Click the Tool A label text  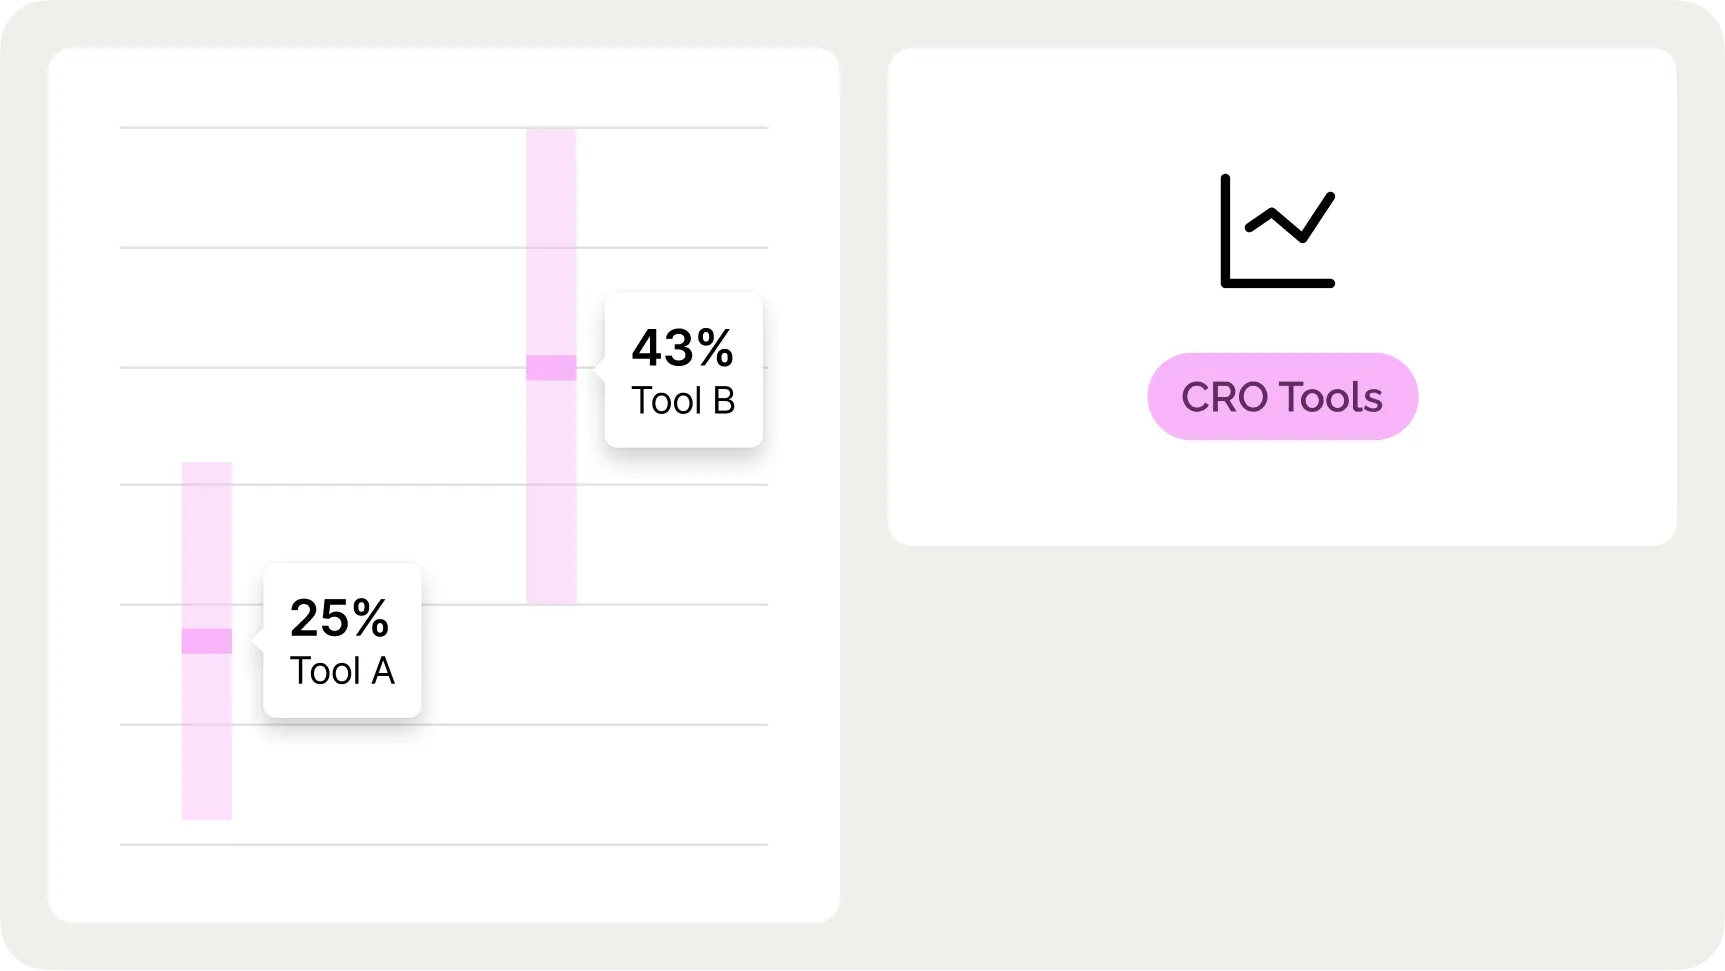[x=342, y=671]
